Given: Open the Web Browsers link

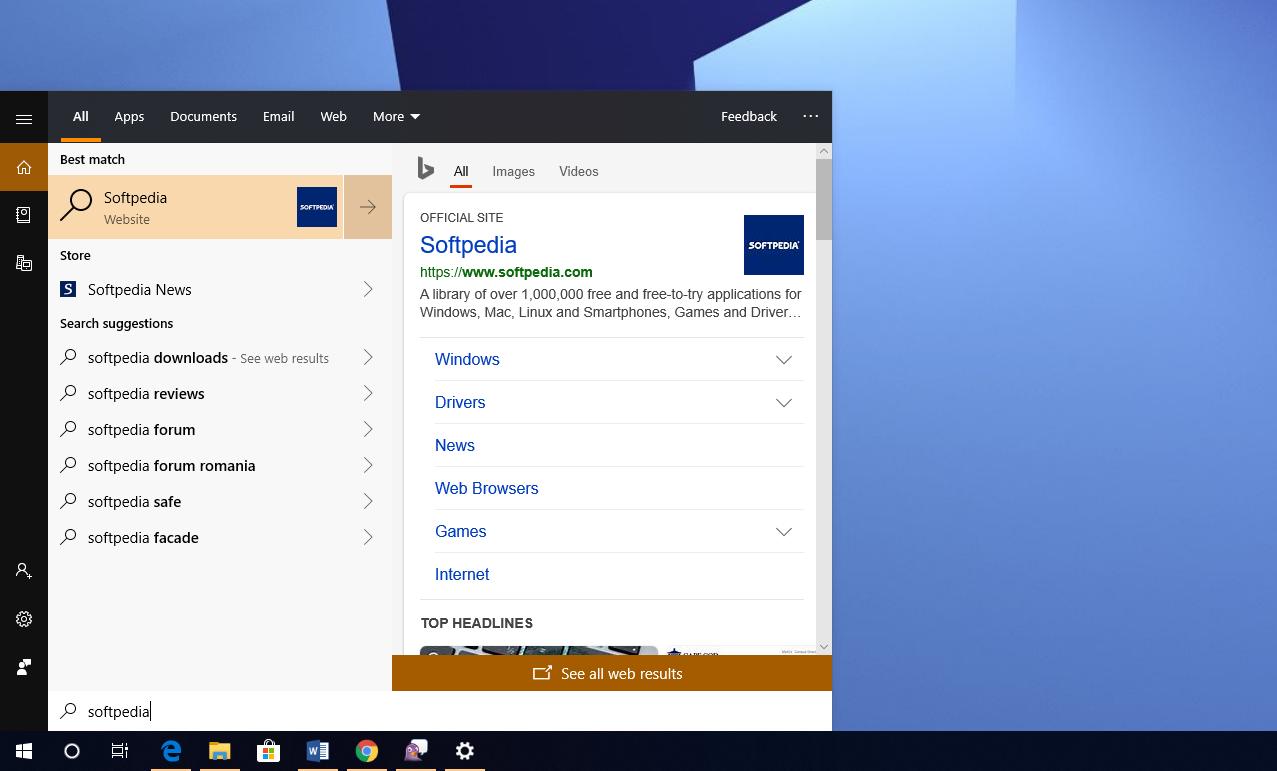Looking at the screenshot, I should [487, 488].
